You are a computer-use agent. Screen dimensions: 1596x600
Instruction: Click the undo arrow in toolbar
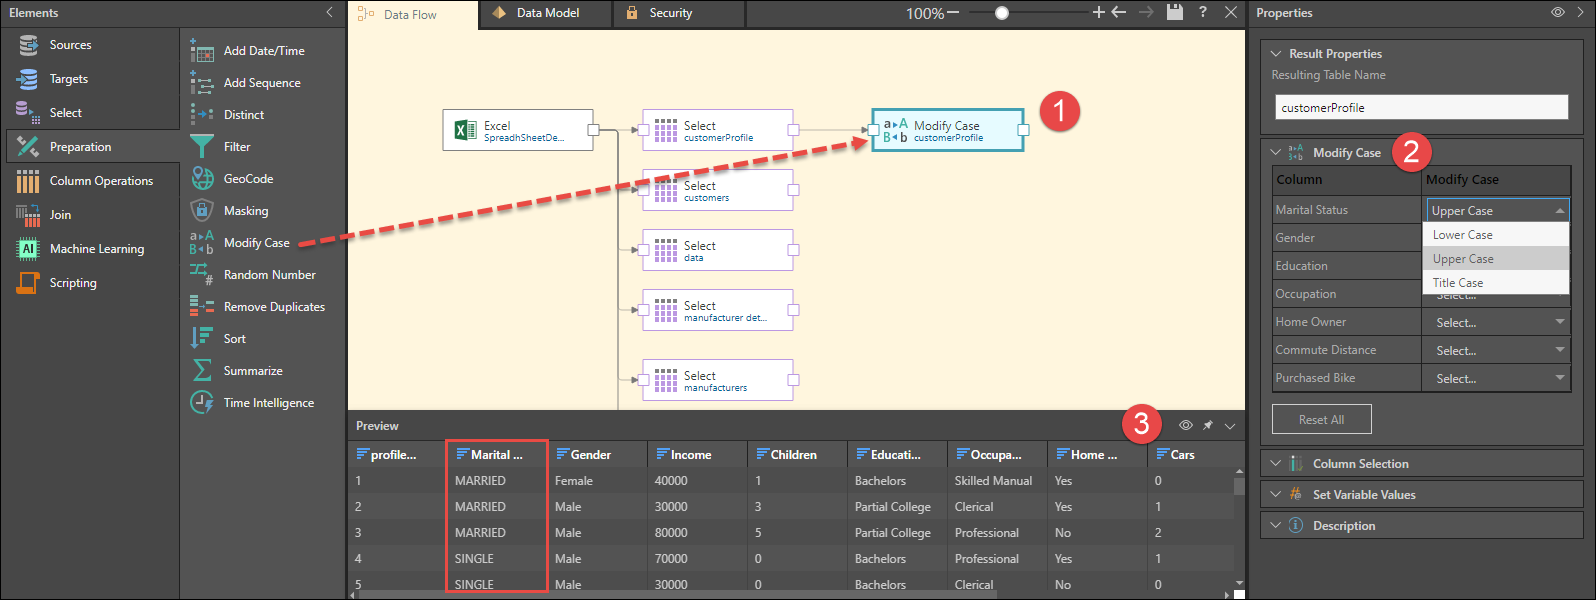(1119, 12)
